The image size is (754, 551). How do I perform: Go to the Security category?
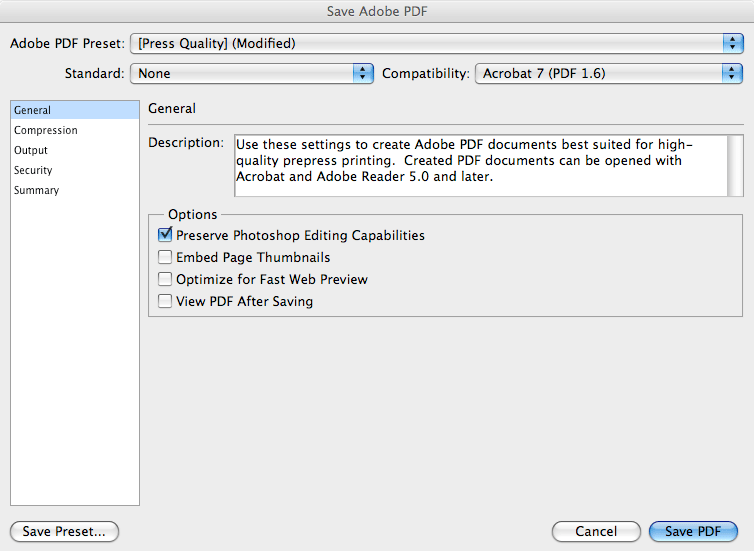coord(75,170)
